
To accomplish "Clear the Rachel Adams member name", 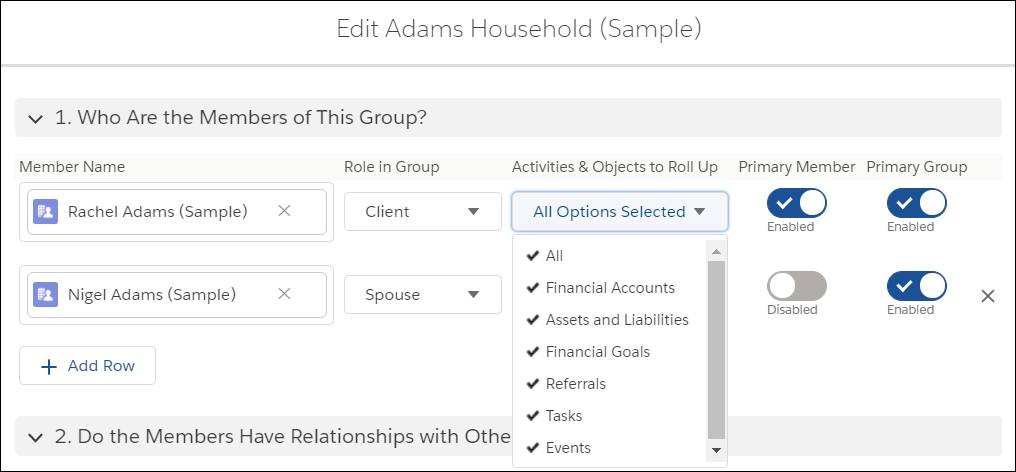I will (x=284, y=211).
